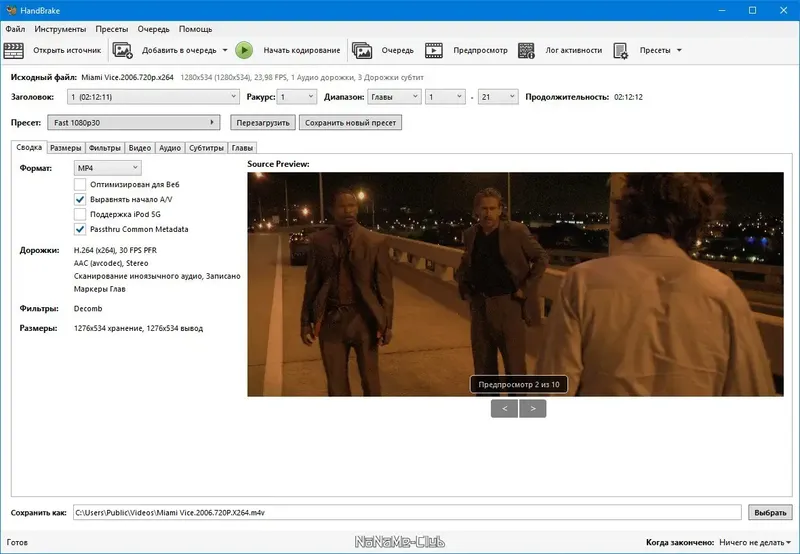
Task: Show next preview image with > button
Action: pos(533,408)
